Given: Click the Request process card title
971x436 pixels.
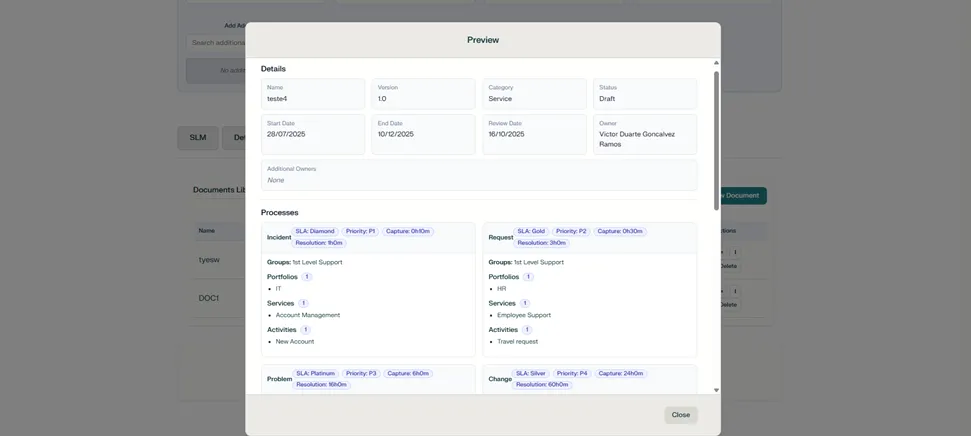Looking at the screenshot, I should [500, 237].
